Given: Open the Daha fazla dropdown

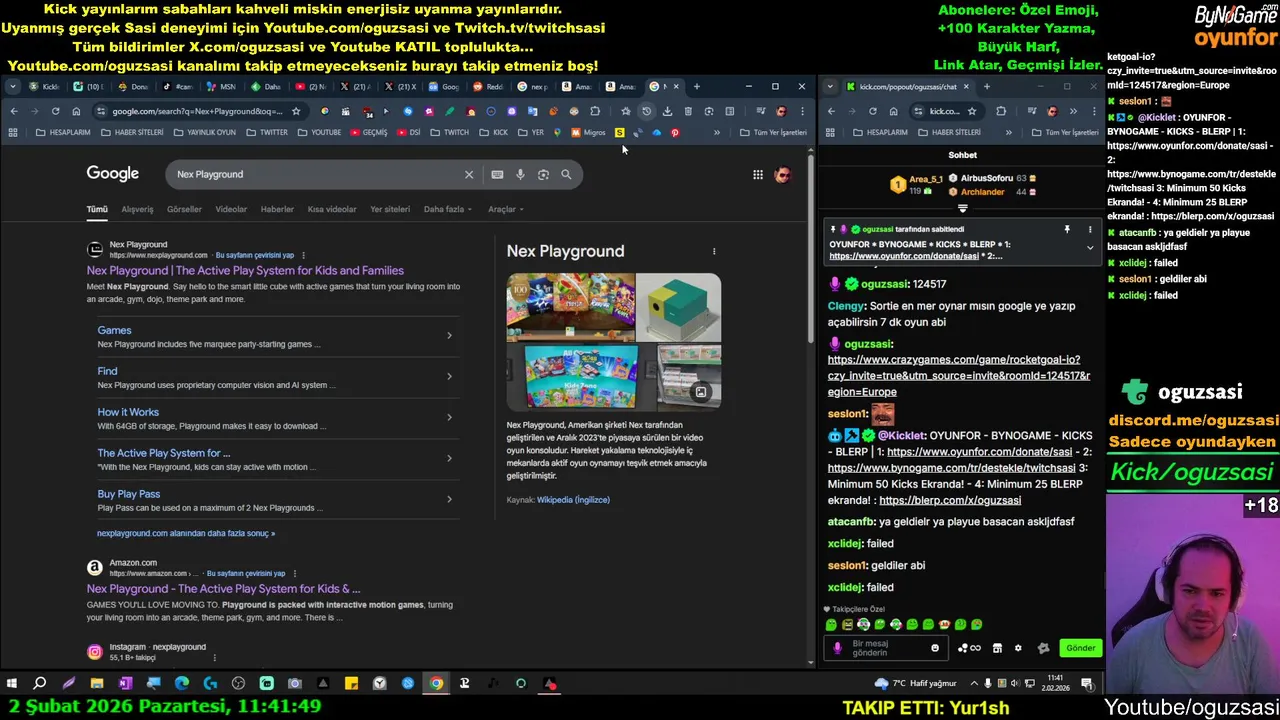Looking at the screenshot, I should pos(447,209).
